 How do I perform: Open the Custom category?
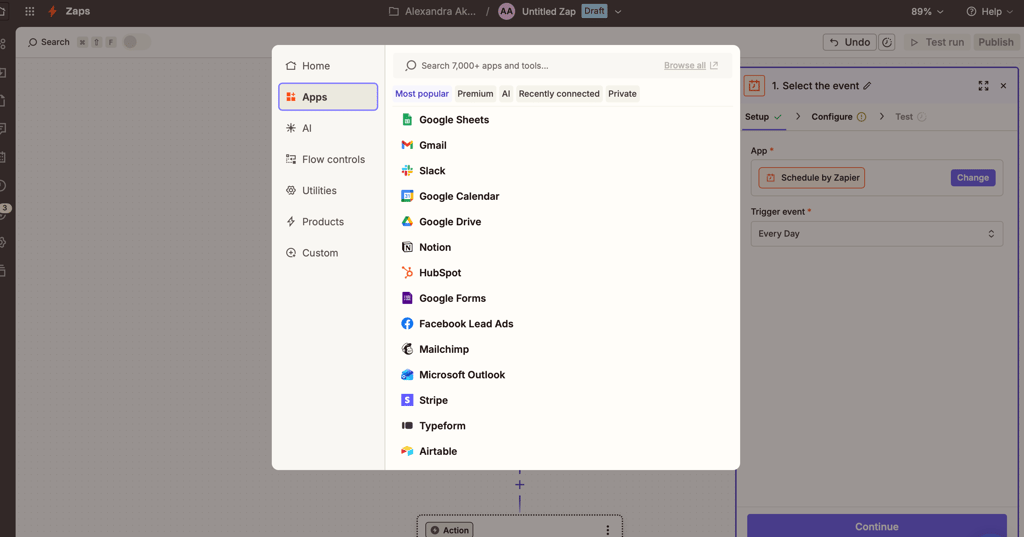pyautogui.click(x=328, y=253)
